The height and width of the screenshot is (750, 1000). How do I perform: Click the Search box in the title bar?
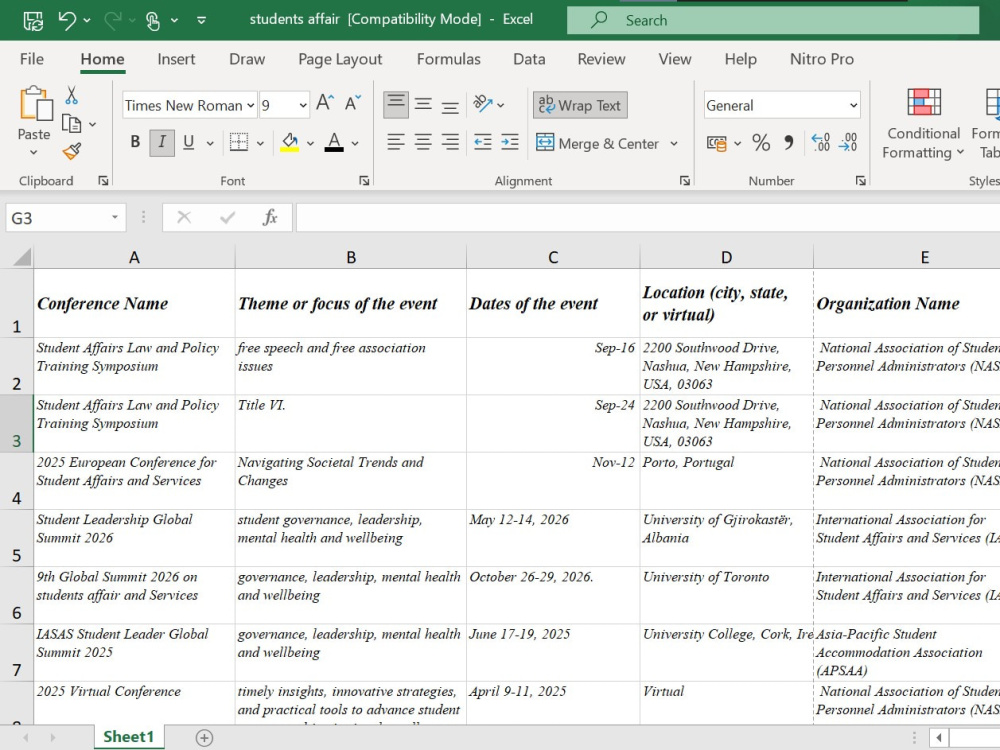(773, 20)
